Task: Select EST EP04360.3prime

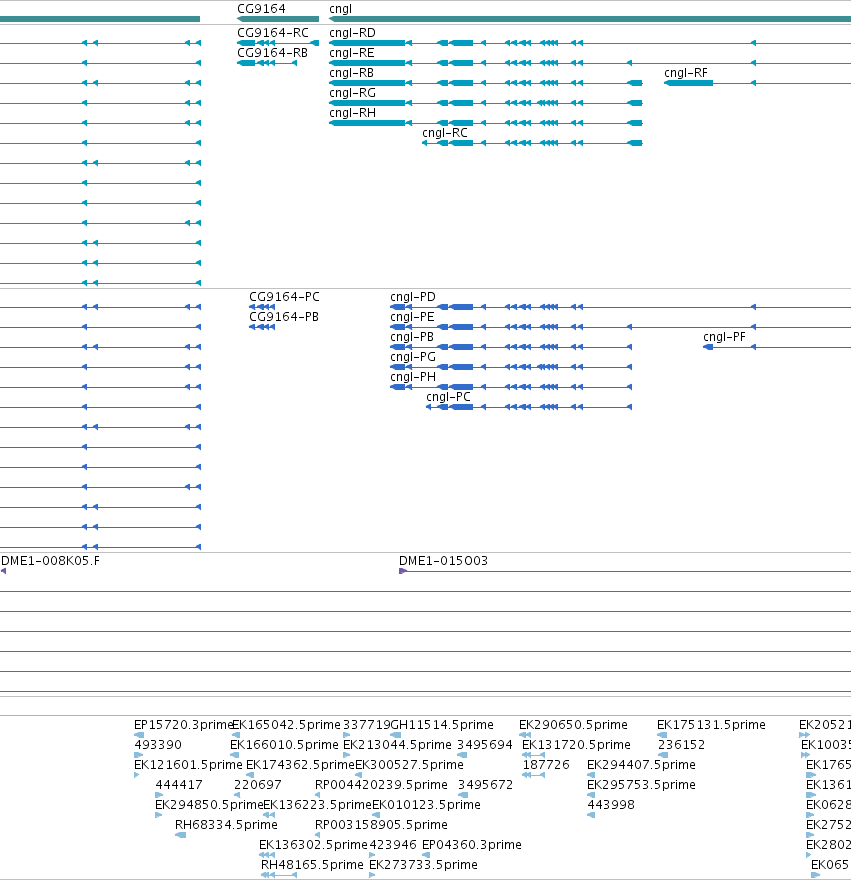Action: (472, 845)
